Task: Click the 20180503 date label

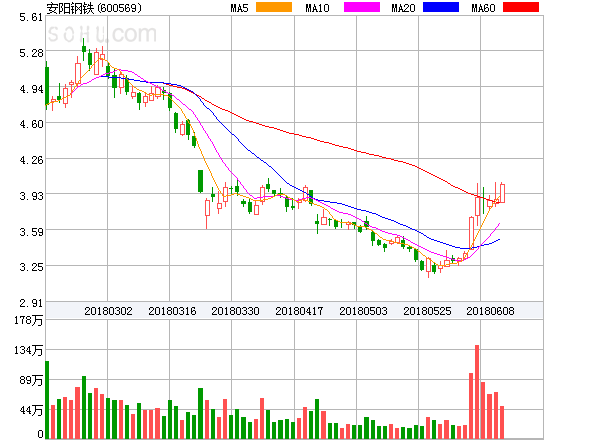Action: coord(363,311)
